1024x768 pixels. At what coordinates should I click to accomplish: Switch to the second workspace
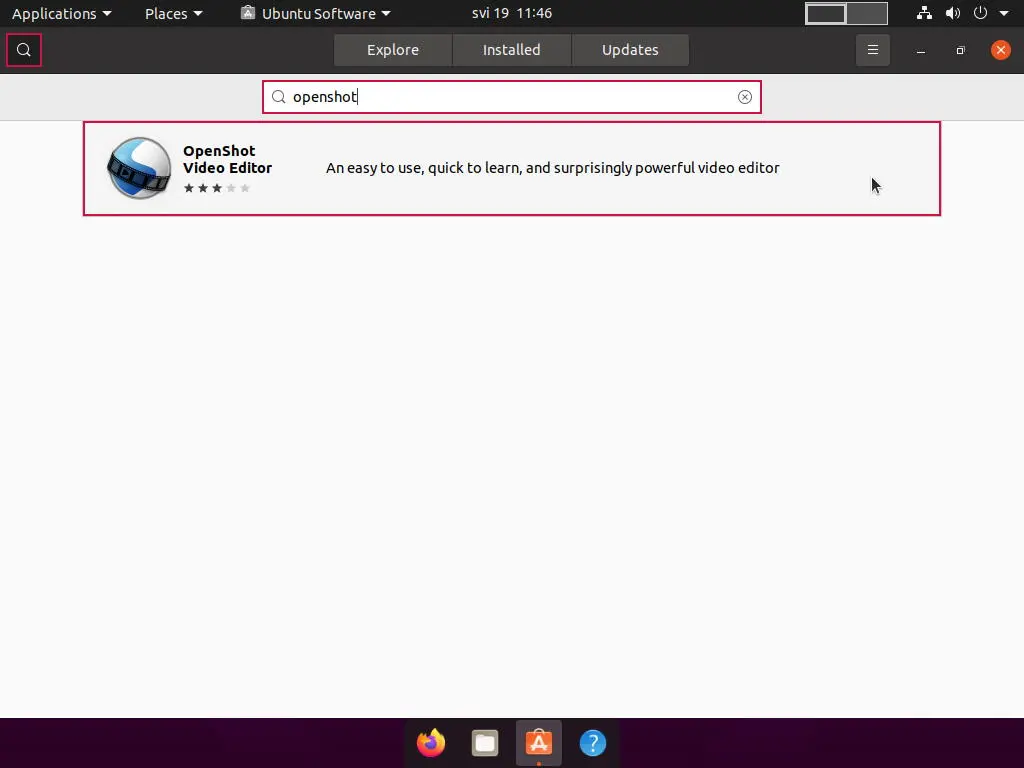tap(867, 13)
